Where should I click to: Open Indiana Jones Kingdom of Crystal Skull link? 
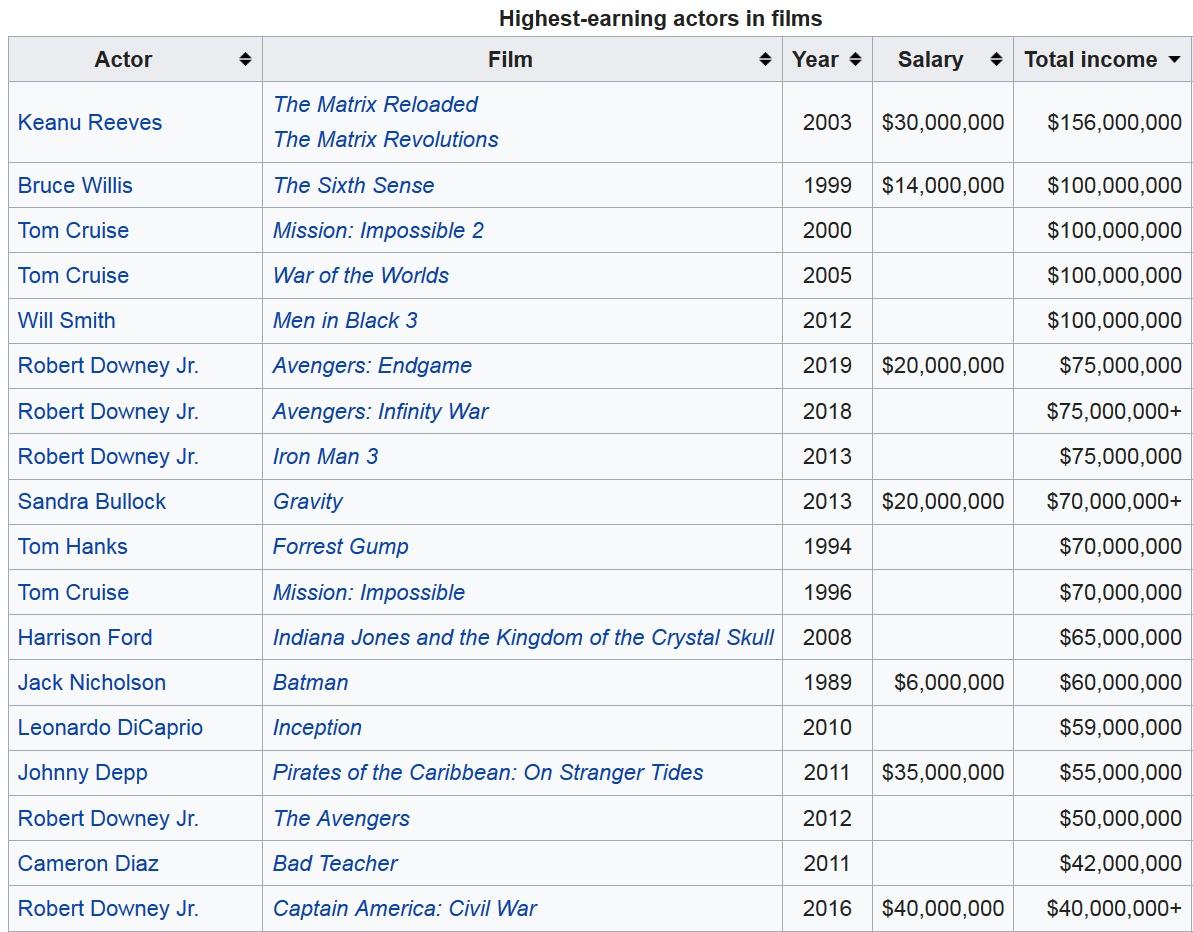pyautogui.click(x=523, y=637)
